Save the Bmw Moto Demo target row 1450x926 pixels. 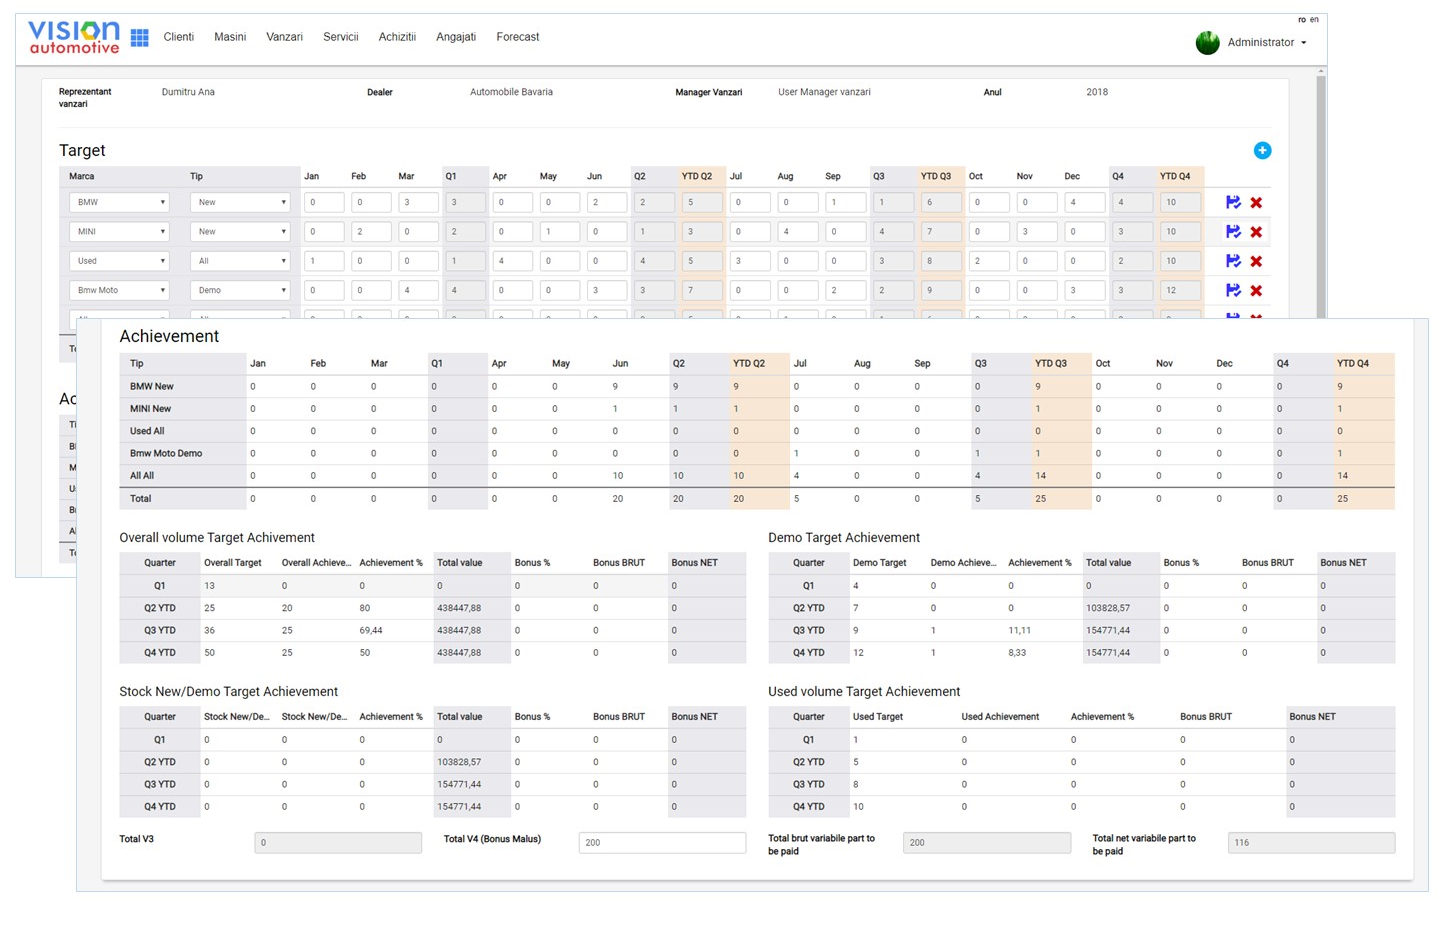(1233, 290)
